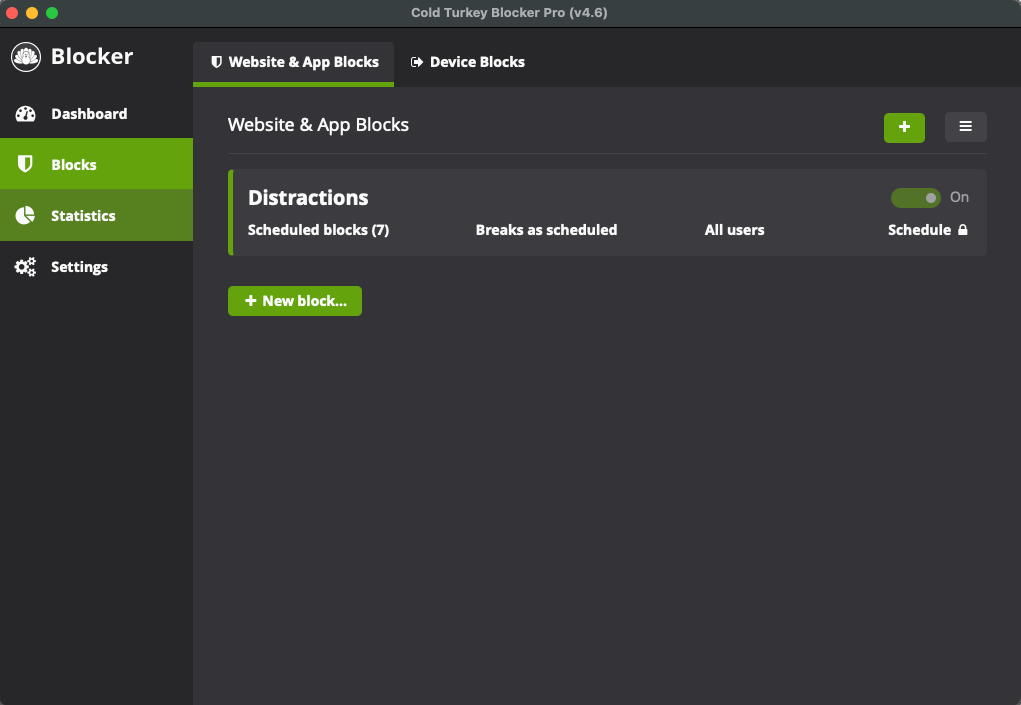The height and width of the screenshot is (705, 1021).
Task: Click the Website & App Blocks heading
Action: coord(318,125)
